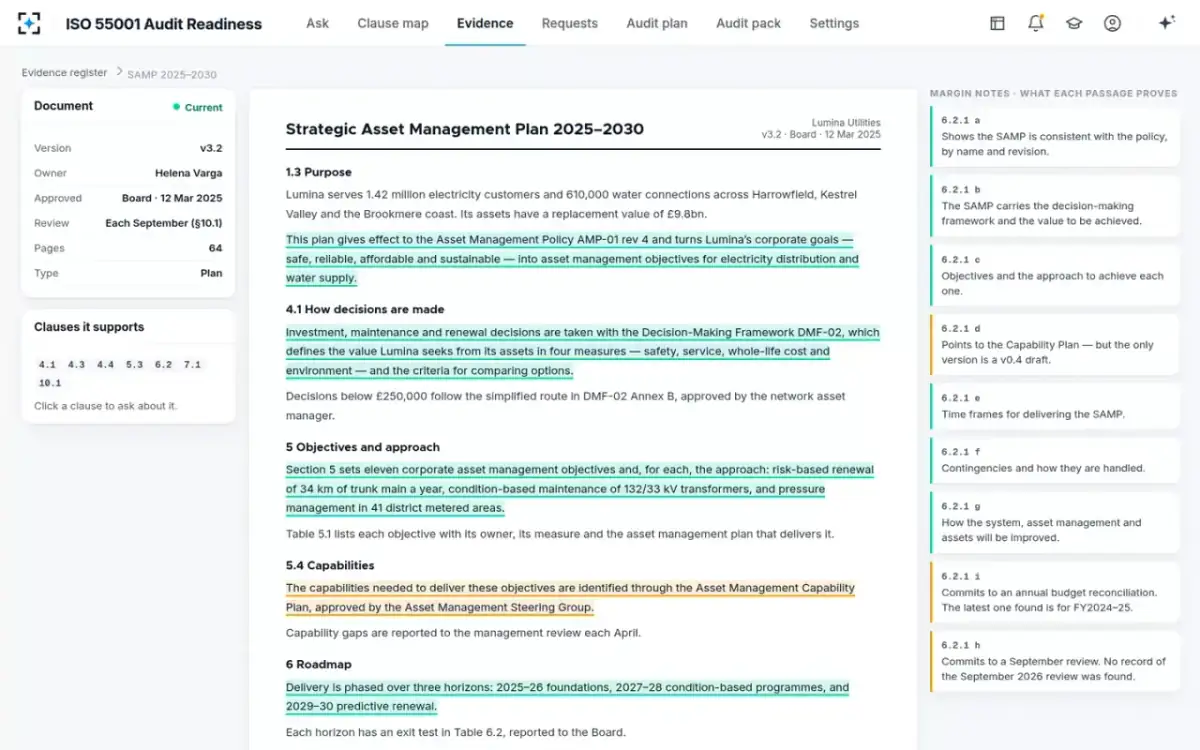Select clause chip 7.1

point(192,365)
